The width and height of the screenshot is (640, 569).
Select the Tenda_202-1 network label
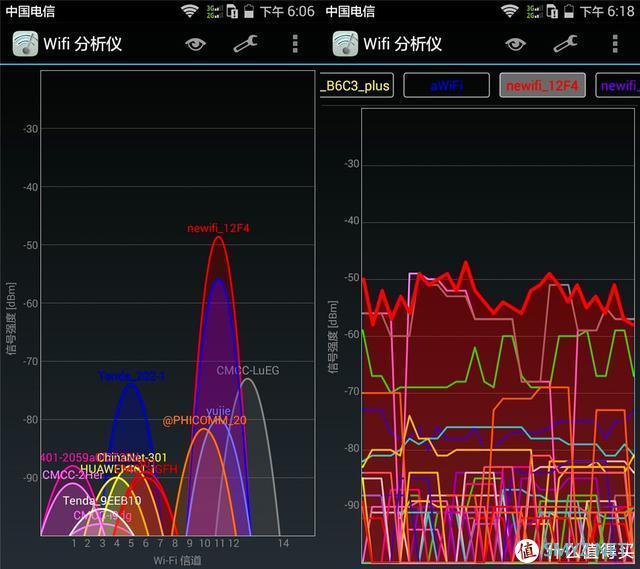131,376
